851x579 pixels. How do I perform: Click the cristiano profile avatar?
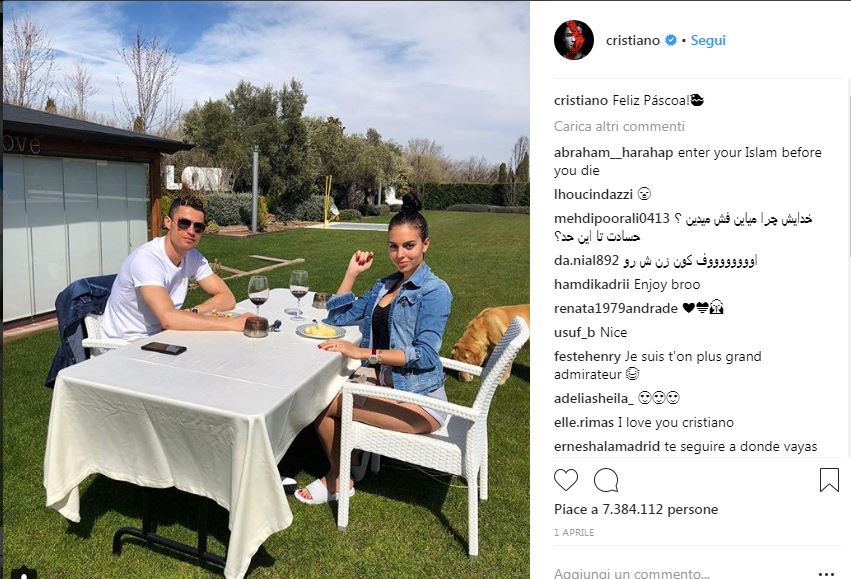574,40
